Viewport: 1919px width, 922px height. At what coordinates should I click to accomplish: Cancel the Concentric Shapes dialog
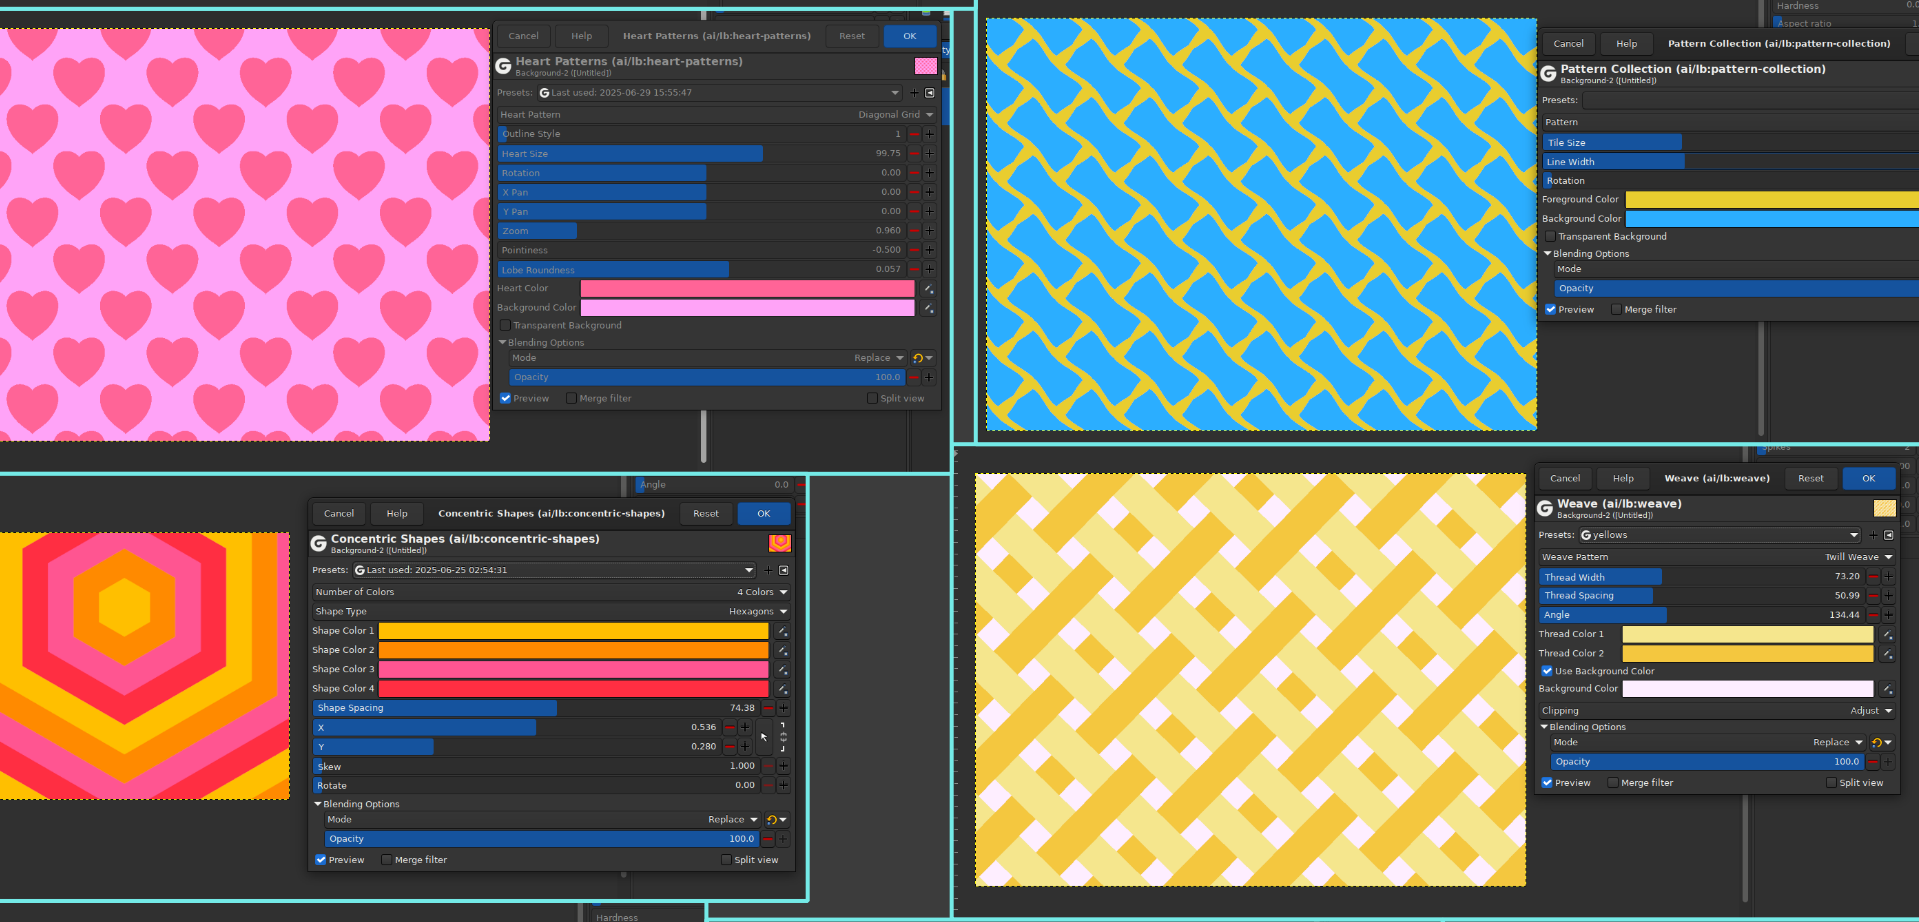tap(339, 514)
